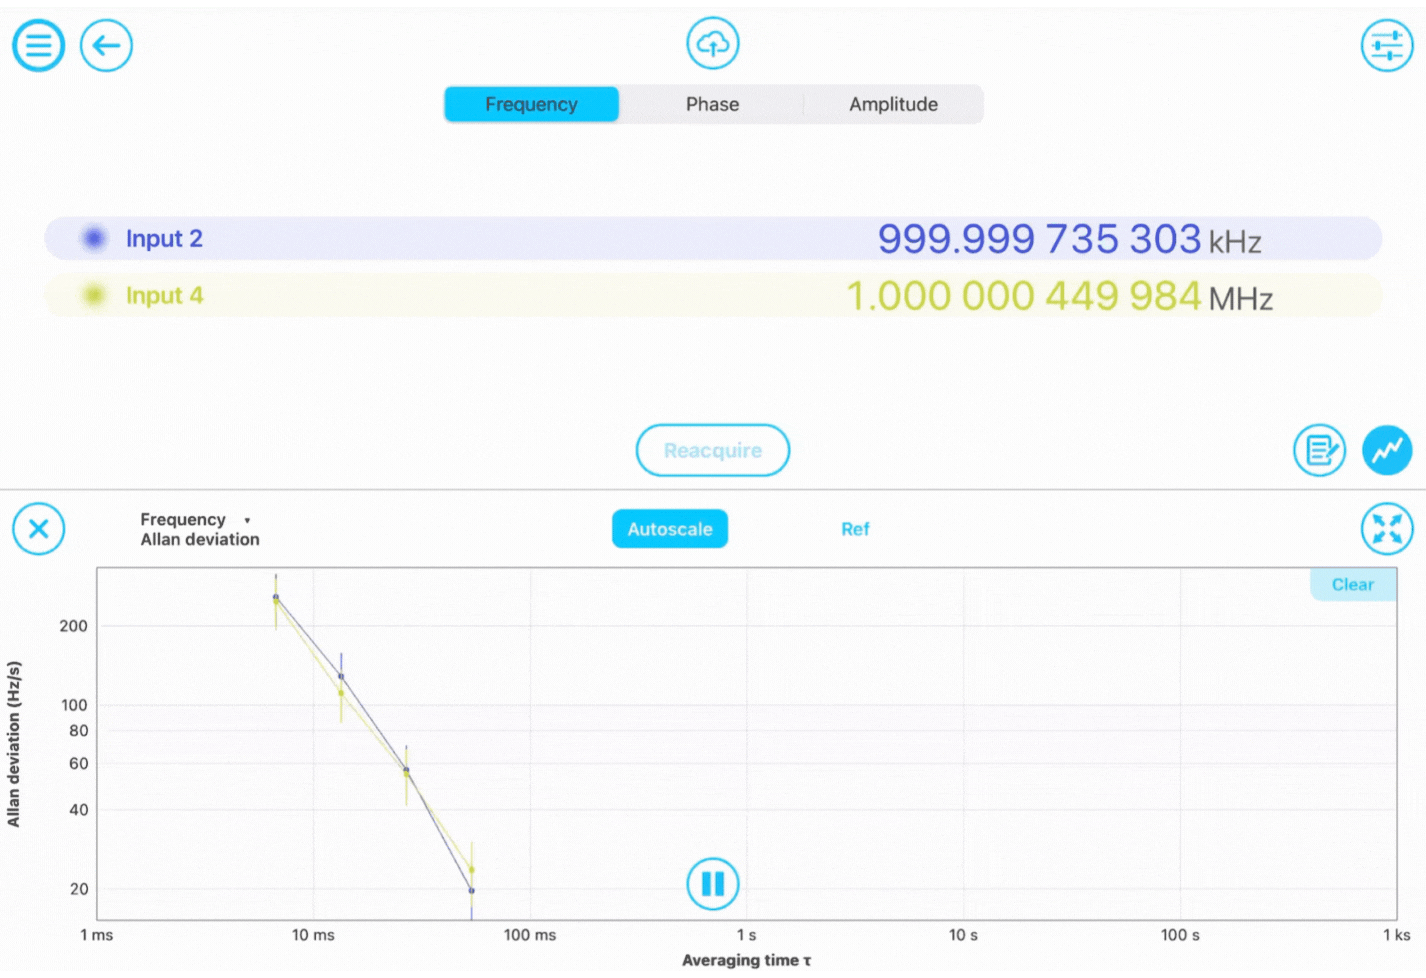Go back with the arrow button
This screenshot has height=978, width=1426.
pos(106,46)
